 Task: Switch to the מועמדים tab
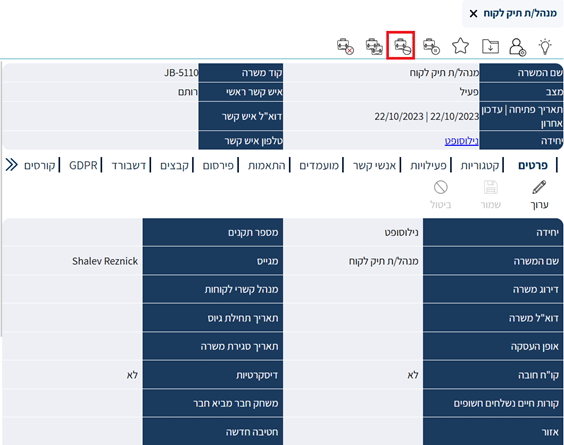[x=319, y=165]
